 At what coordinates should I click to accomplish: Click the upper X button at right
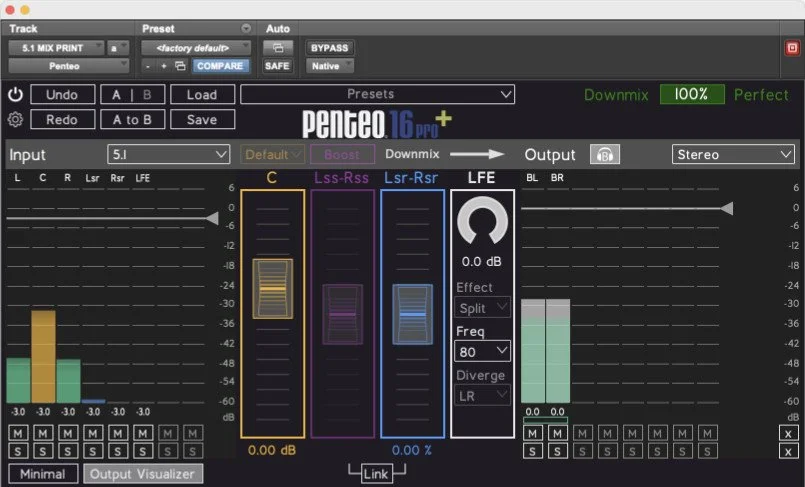[788, 434]
